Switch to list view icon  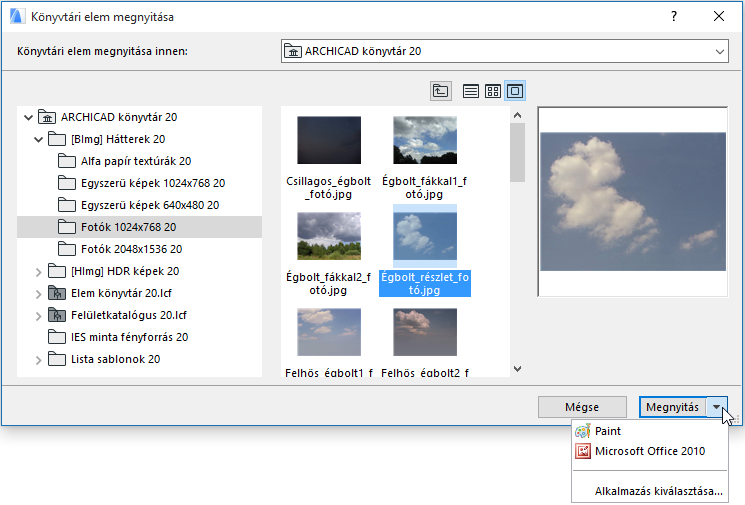click(470, 91)
